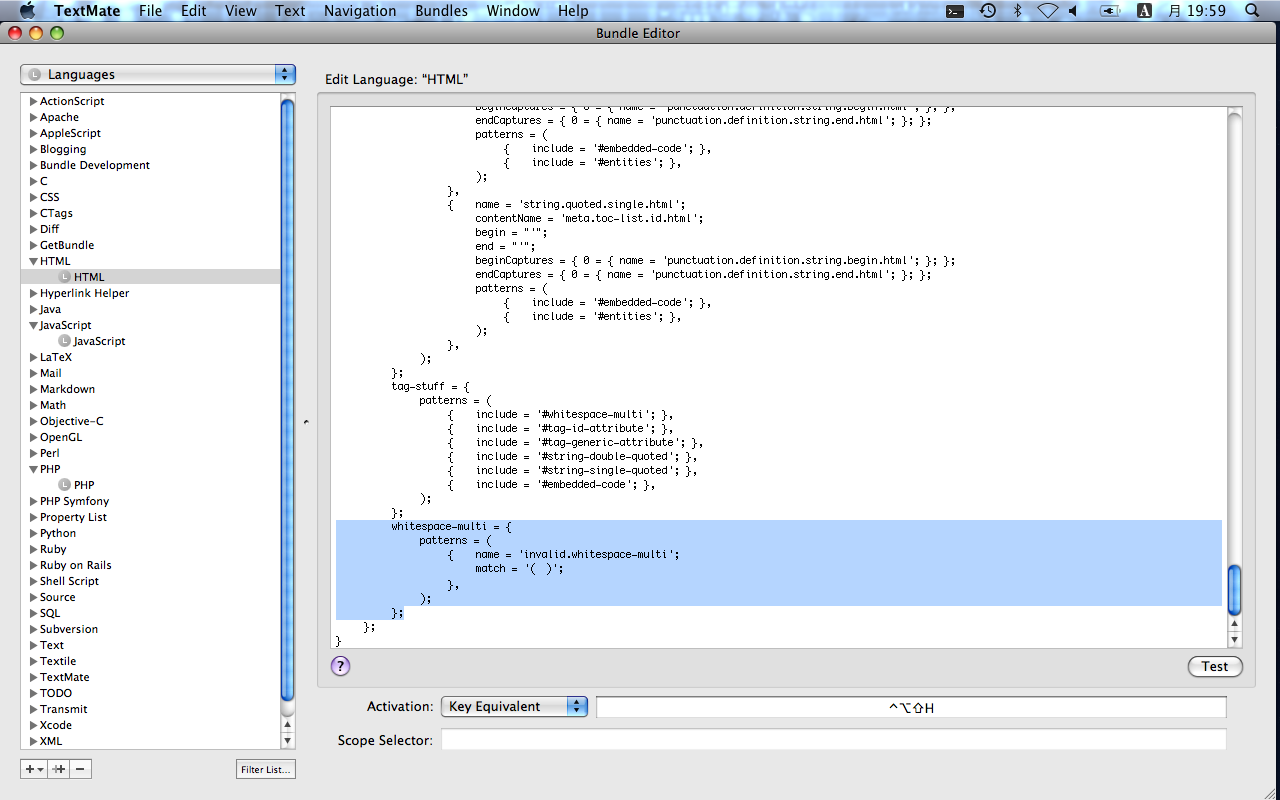The width and height of the screenshot is (1280, 800).
Task: Click the add new item plus button
Action: coord(33,769)
